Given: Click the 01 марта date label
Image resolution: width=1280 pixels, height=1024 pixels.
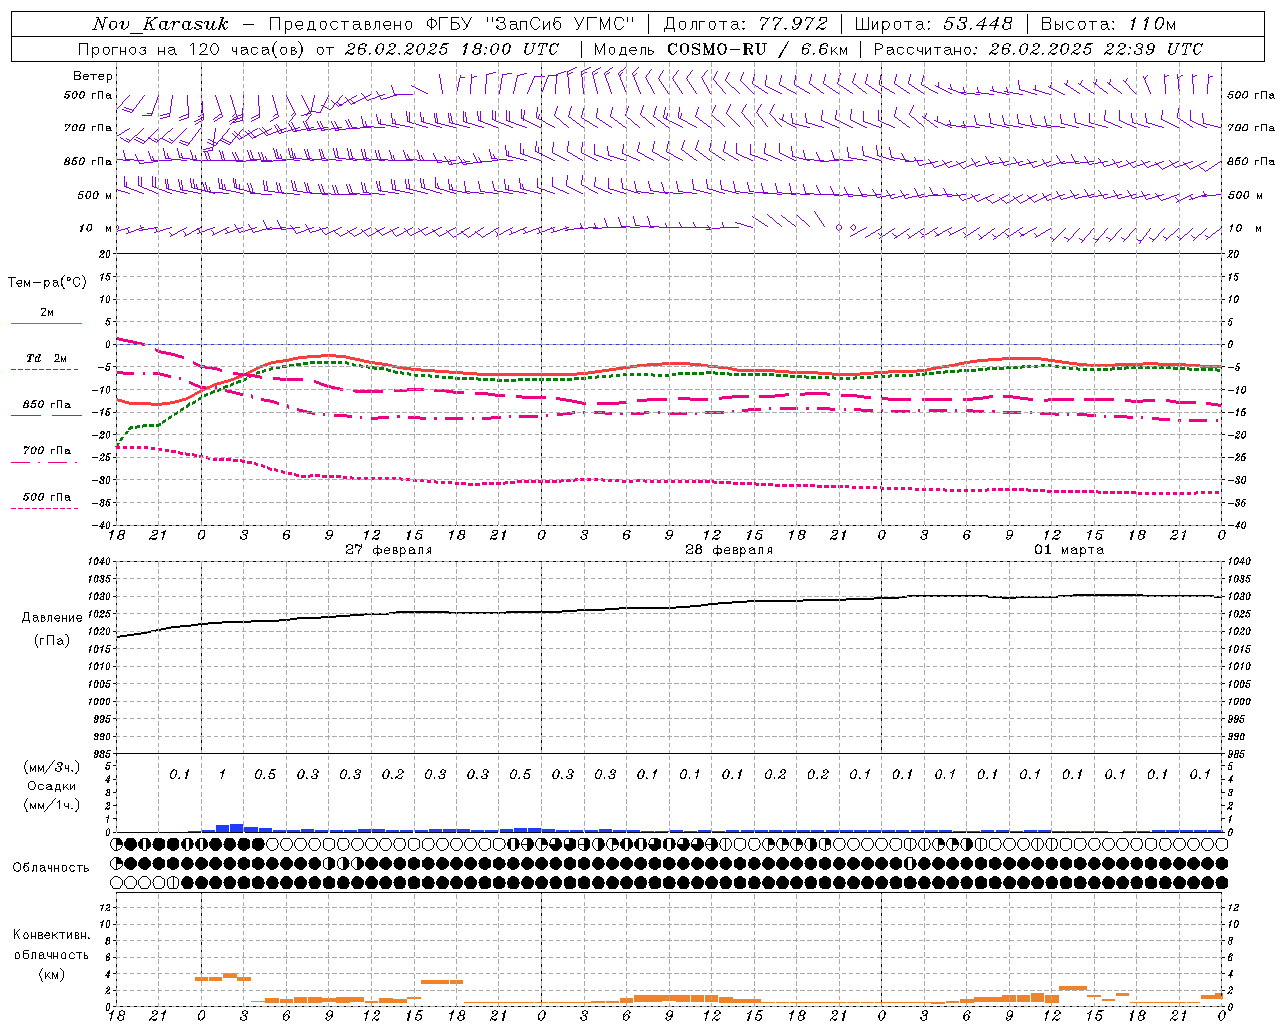Looking at the screenshot, I should point(1069,550).
